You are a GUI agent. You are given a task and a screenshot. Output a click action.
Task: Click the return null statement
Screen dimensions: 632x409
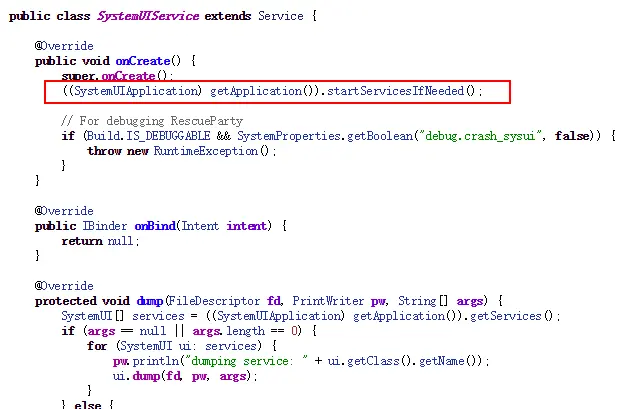tap(100, 241)
